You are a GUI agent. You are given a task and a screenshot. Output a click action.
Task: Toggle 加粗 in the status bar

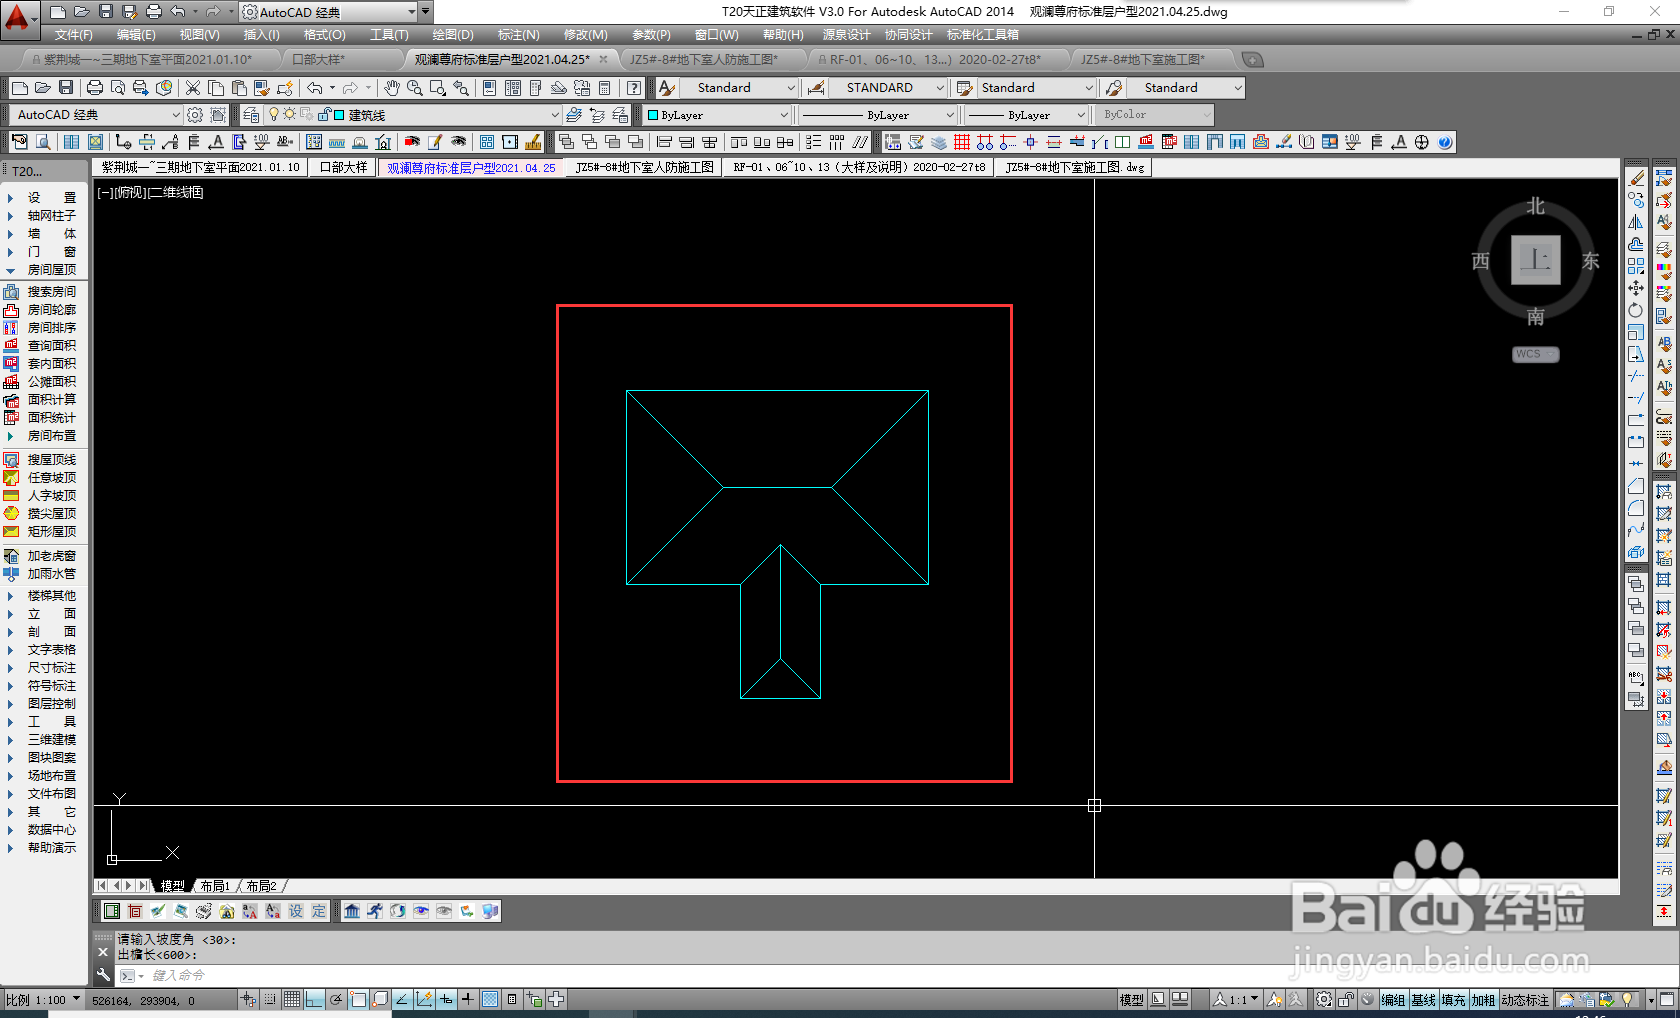coord(1483,1000)
